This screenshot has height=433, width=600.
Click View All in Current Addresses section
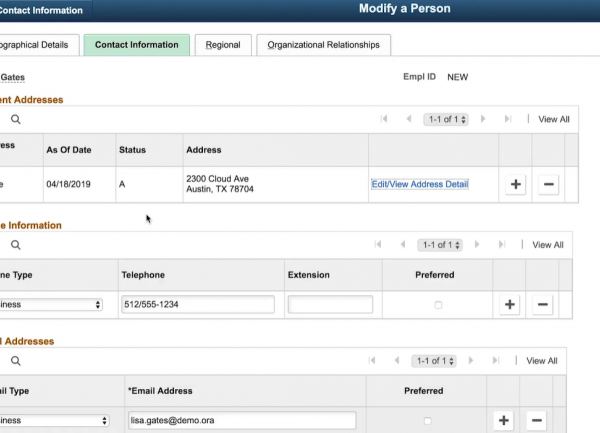[554, 119]
